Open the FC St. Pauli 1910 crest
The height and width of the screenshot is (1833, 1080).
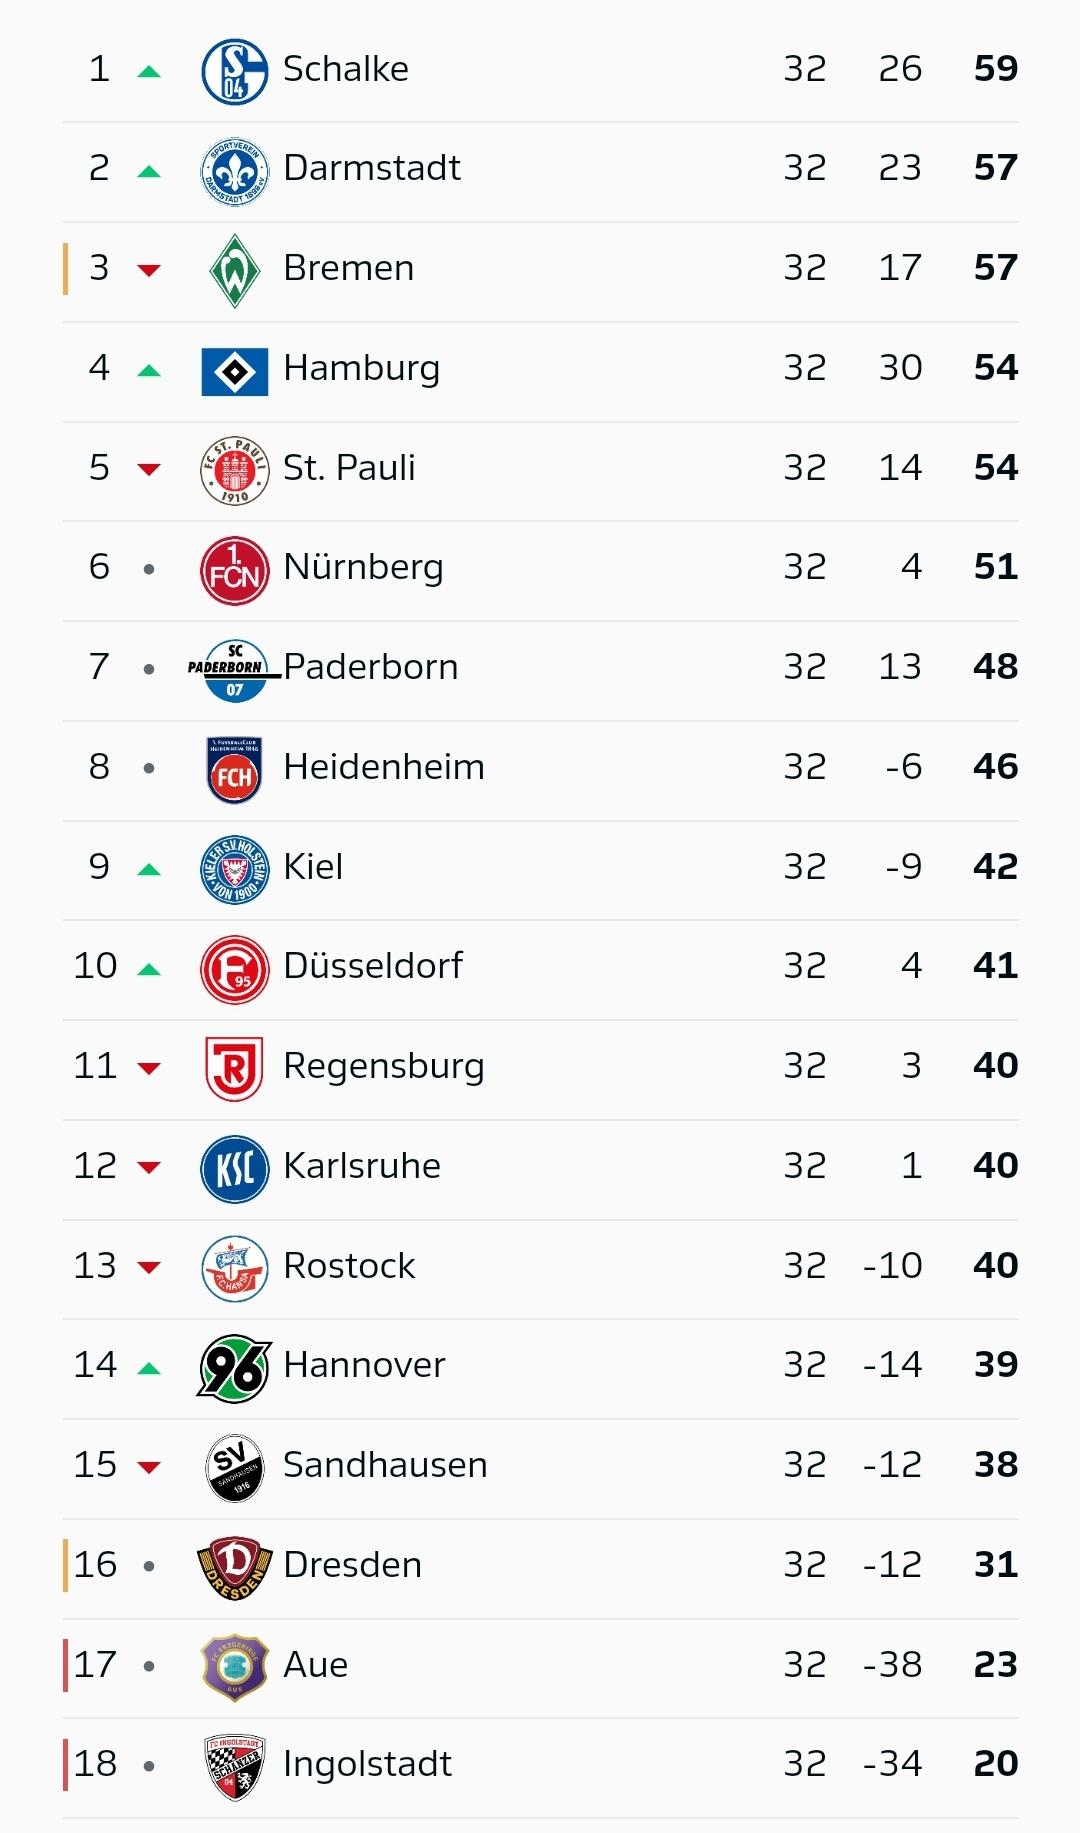tap(235, 471)
